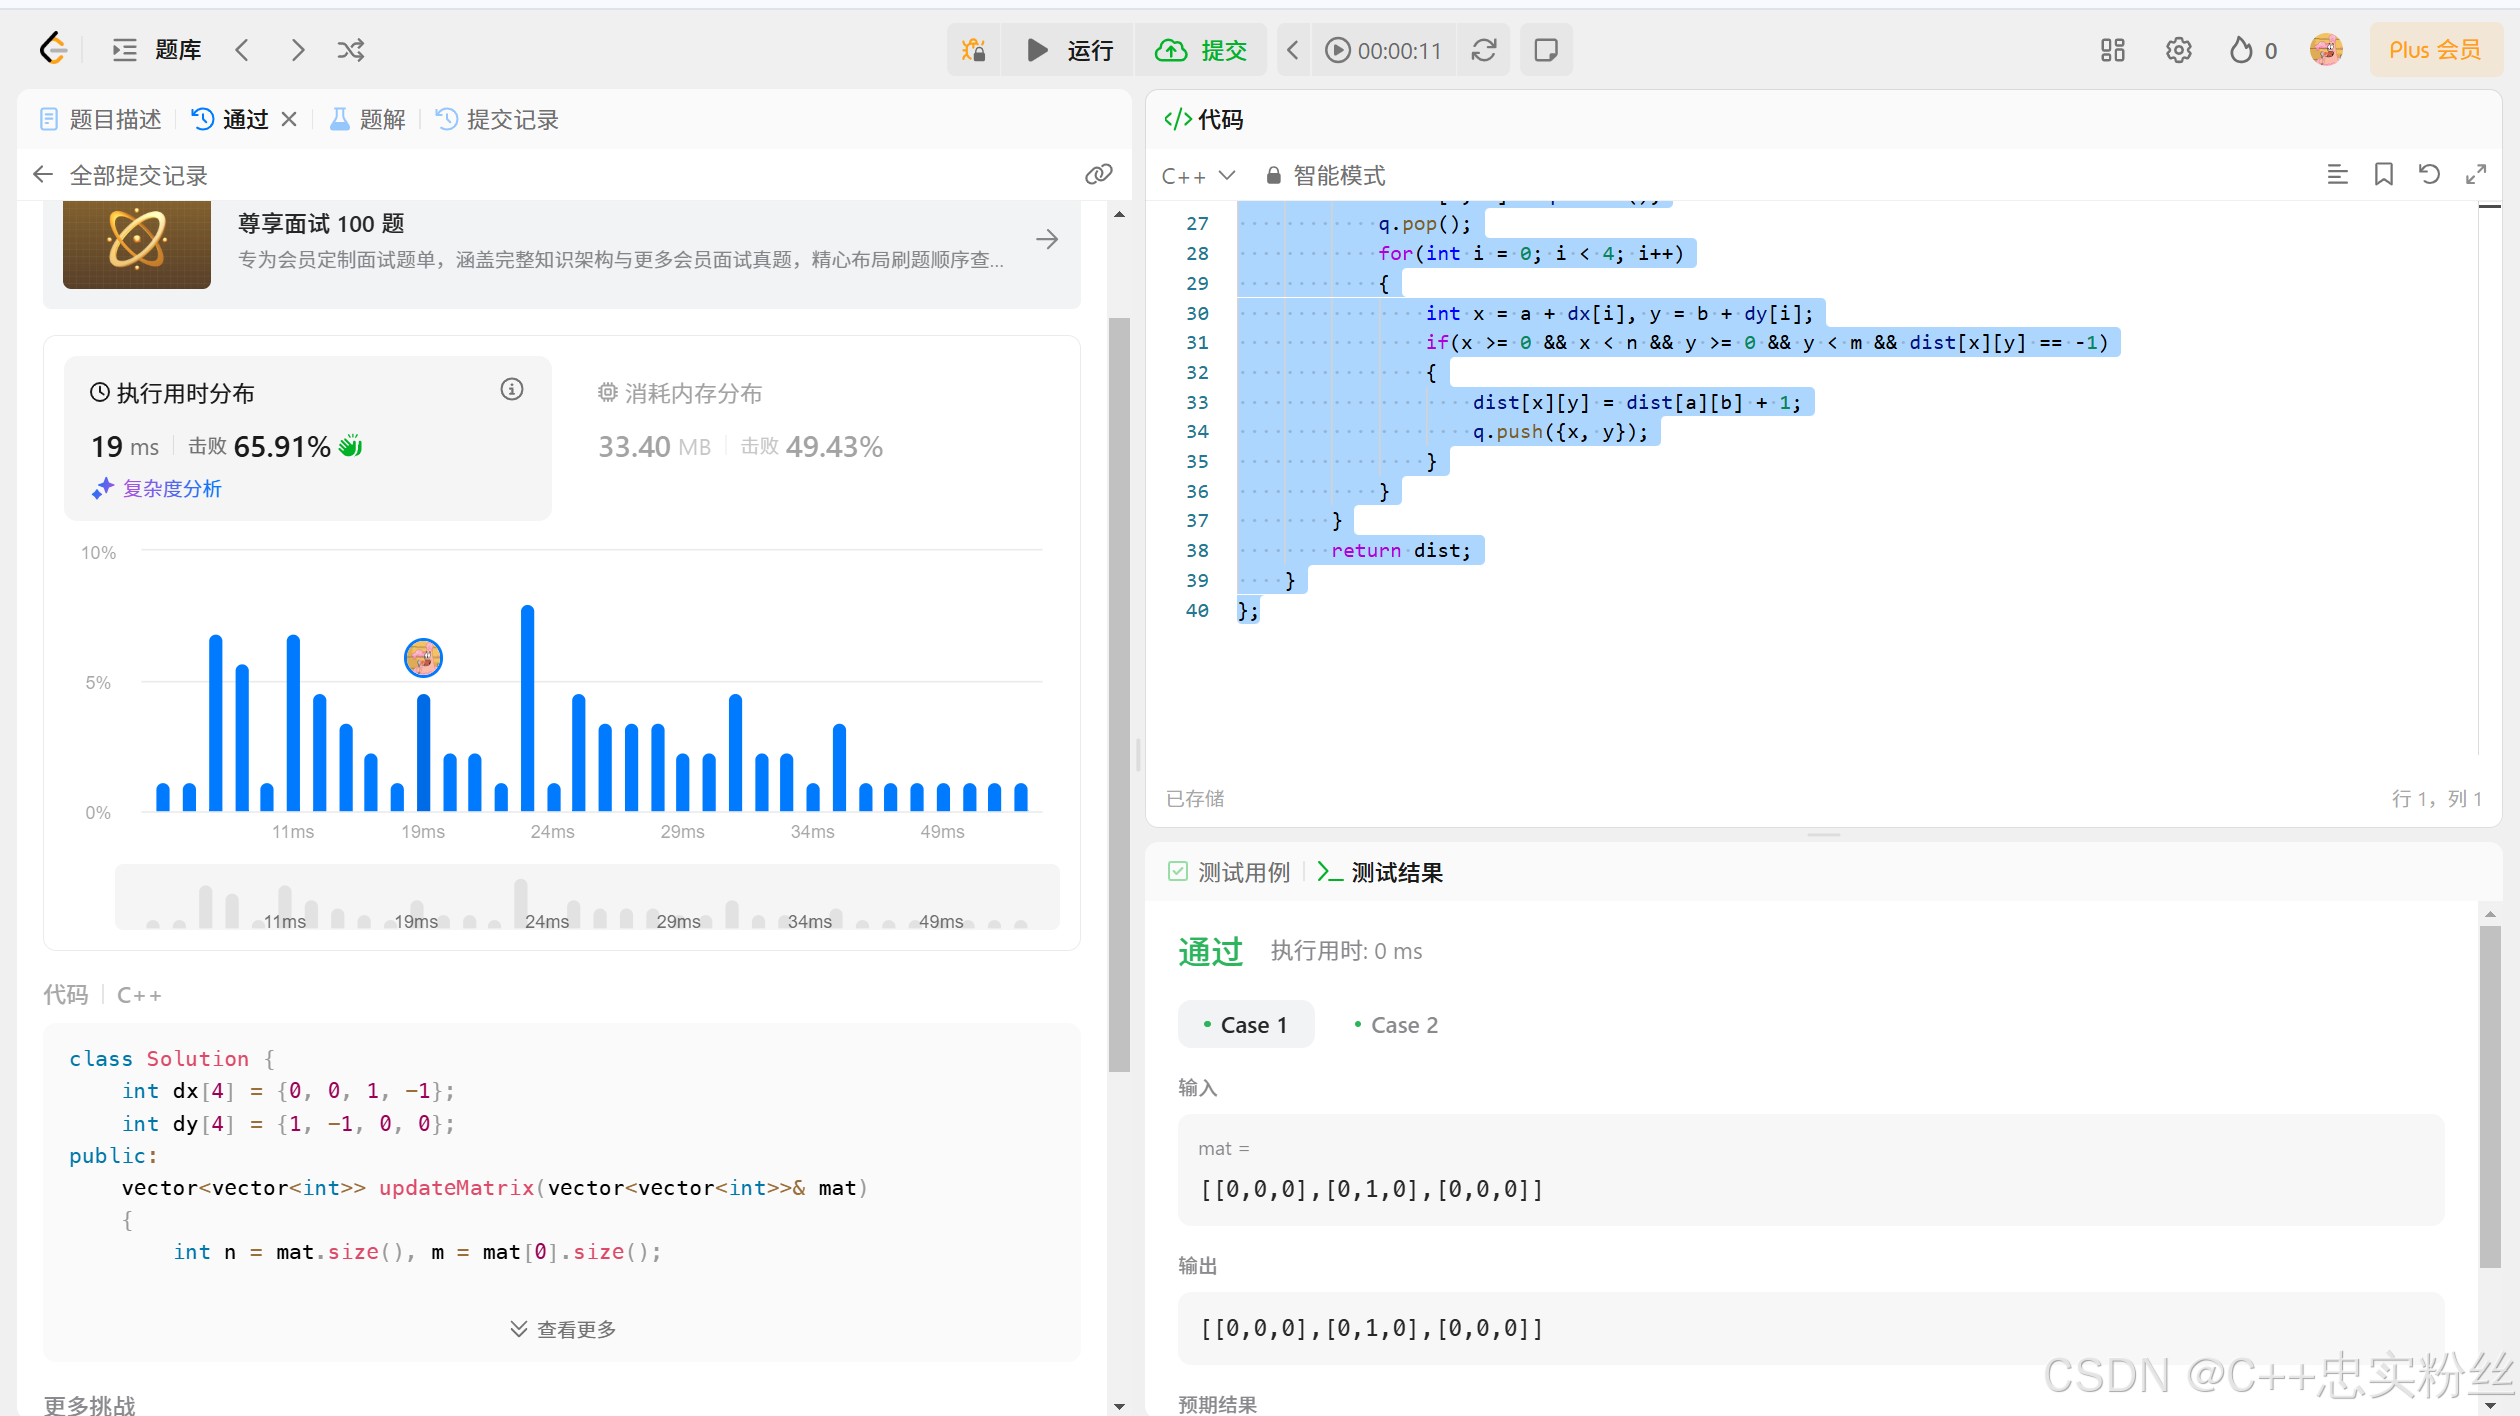The height and width of the screenshot is (1416, 2520).
Task: Click runtime distribution info icon
Action: point(512,390)
